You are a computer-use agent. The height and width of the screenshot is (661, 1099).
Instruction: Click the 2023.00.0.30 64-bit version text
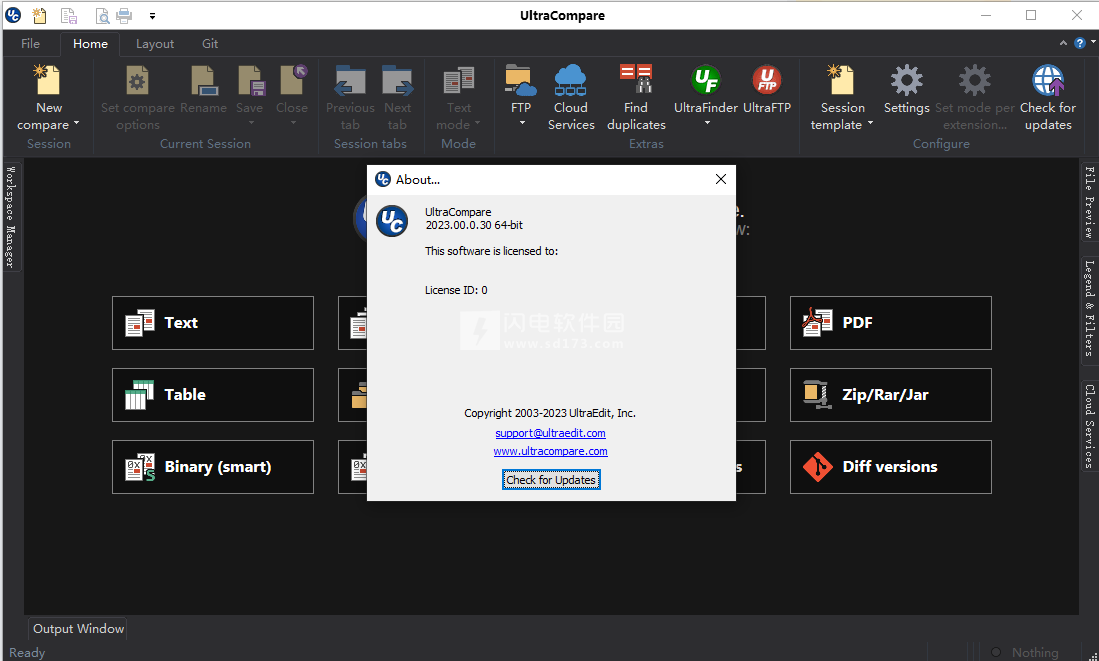click(x=474, y=225)
